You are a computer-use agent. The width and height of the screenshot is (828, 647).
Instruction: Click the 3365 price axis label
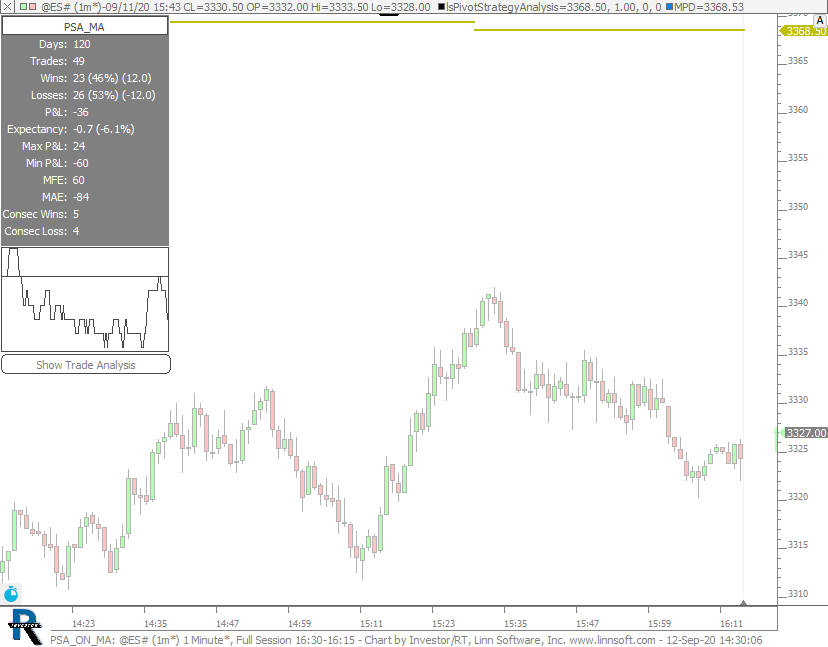[x=798, y=61]
